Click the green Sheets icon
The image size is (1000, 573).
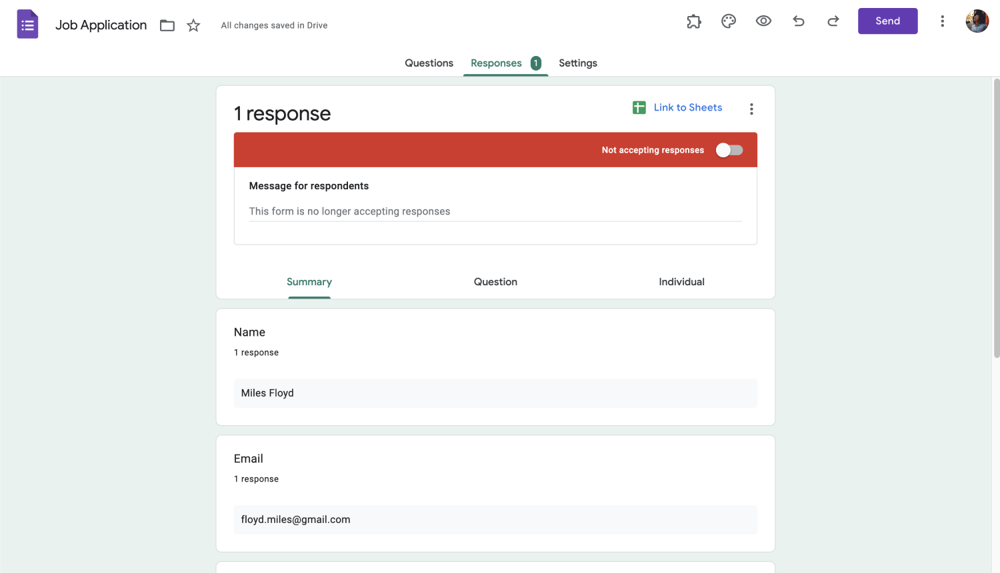click(639, 108)
